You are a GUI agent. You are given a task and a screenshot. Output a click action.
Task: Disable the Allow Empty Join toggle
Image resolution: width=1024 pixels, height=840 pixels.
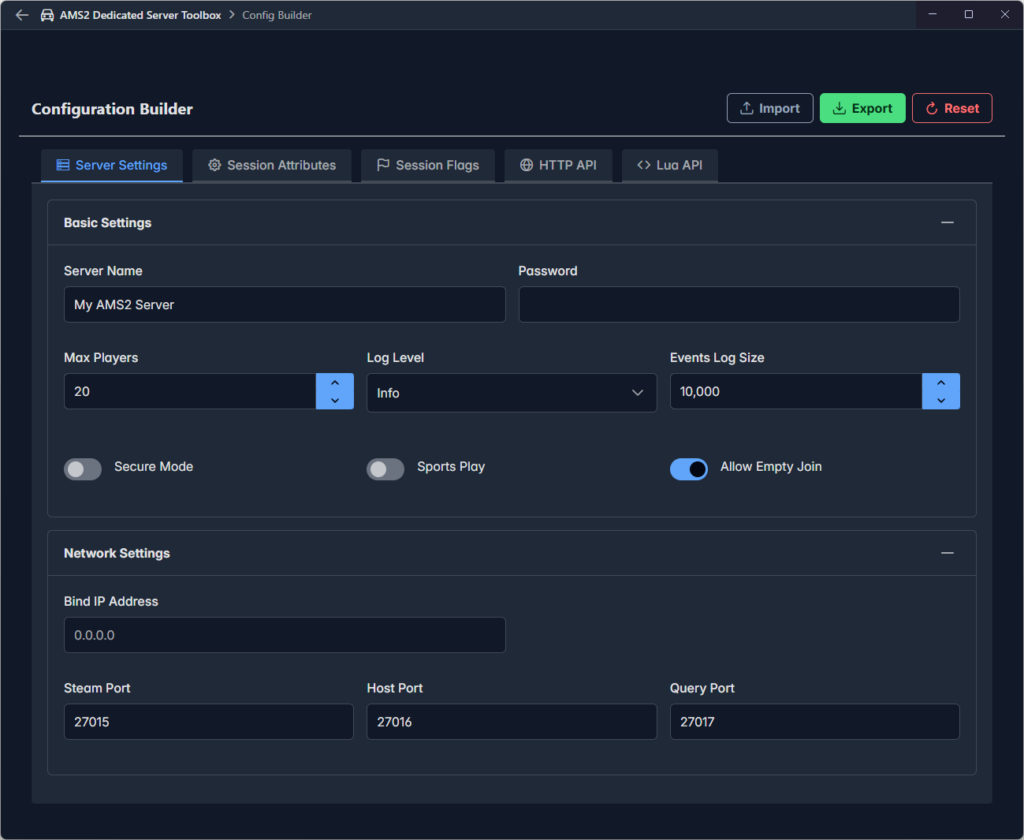click(x=689, y=469)
